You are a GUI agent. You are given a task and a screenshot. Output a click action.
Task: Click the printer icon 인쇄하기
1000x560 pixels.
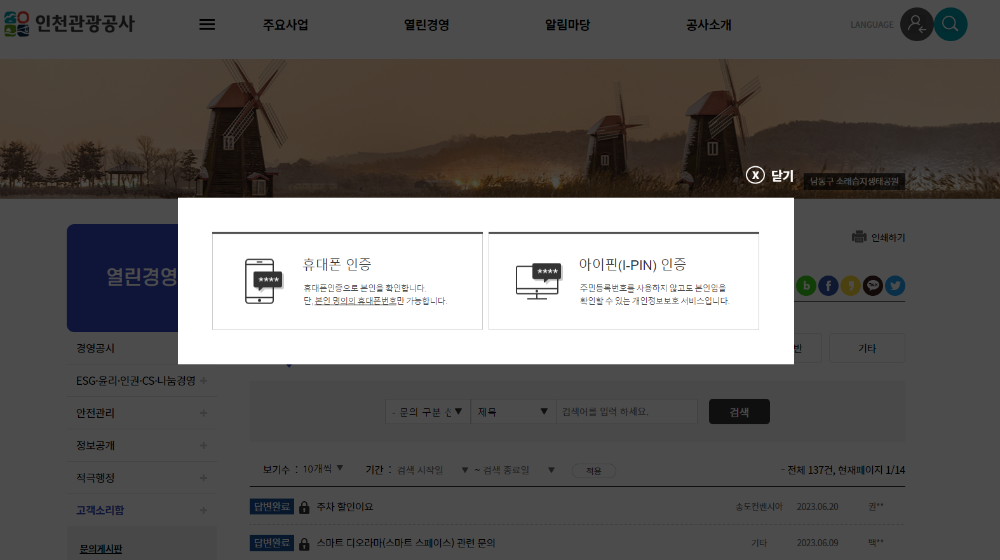click(x=878, y=237)
